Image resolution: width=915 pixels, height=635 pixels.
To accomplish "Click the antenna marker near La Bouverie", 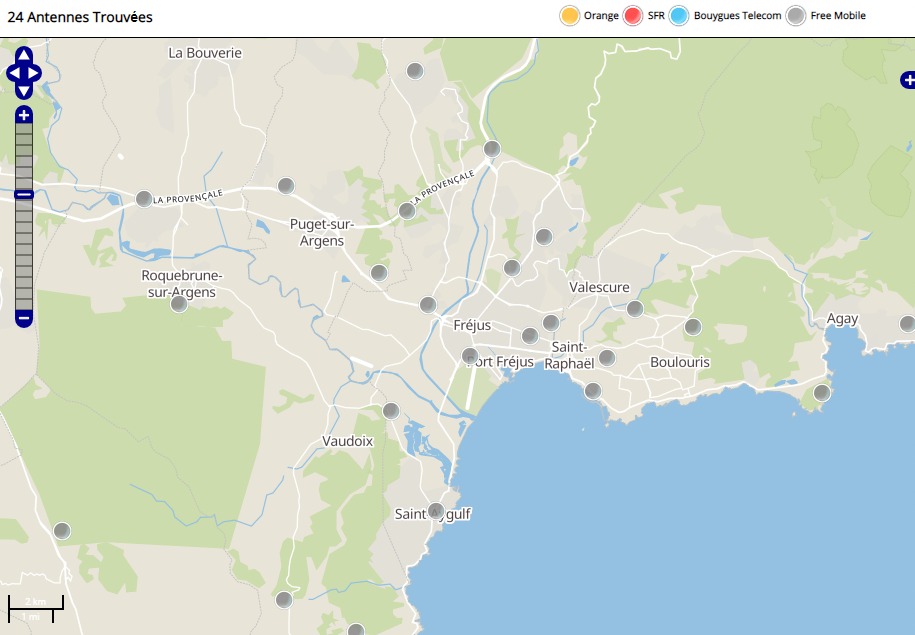I will [x=415, y=70].
